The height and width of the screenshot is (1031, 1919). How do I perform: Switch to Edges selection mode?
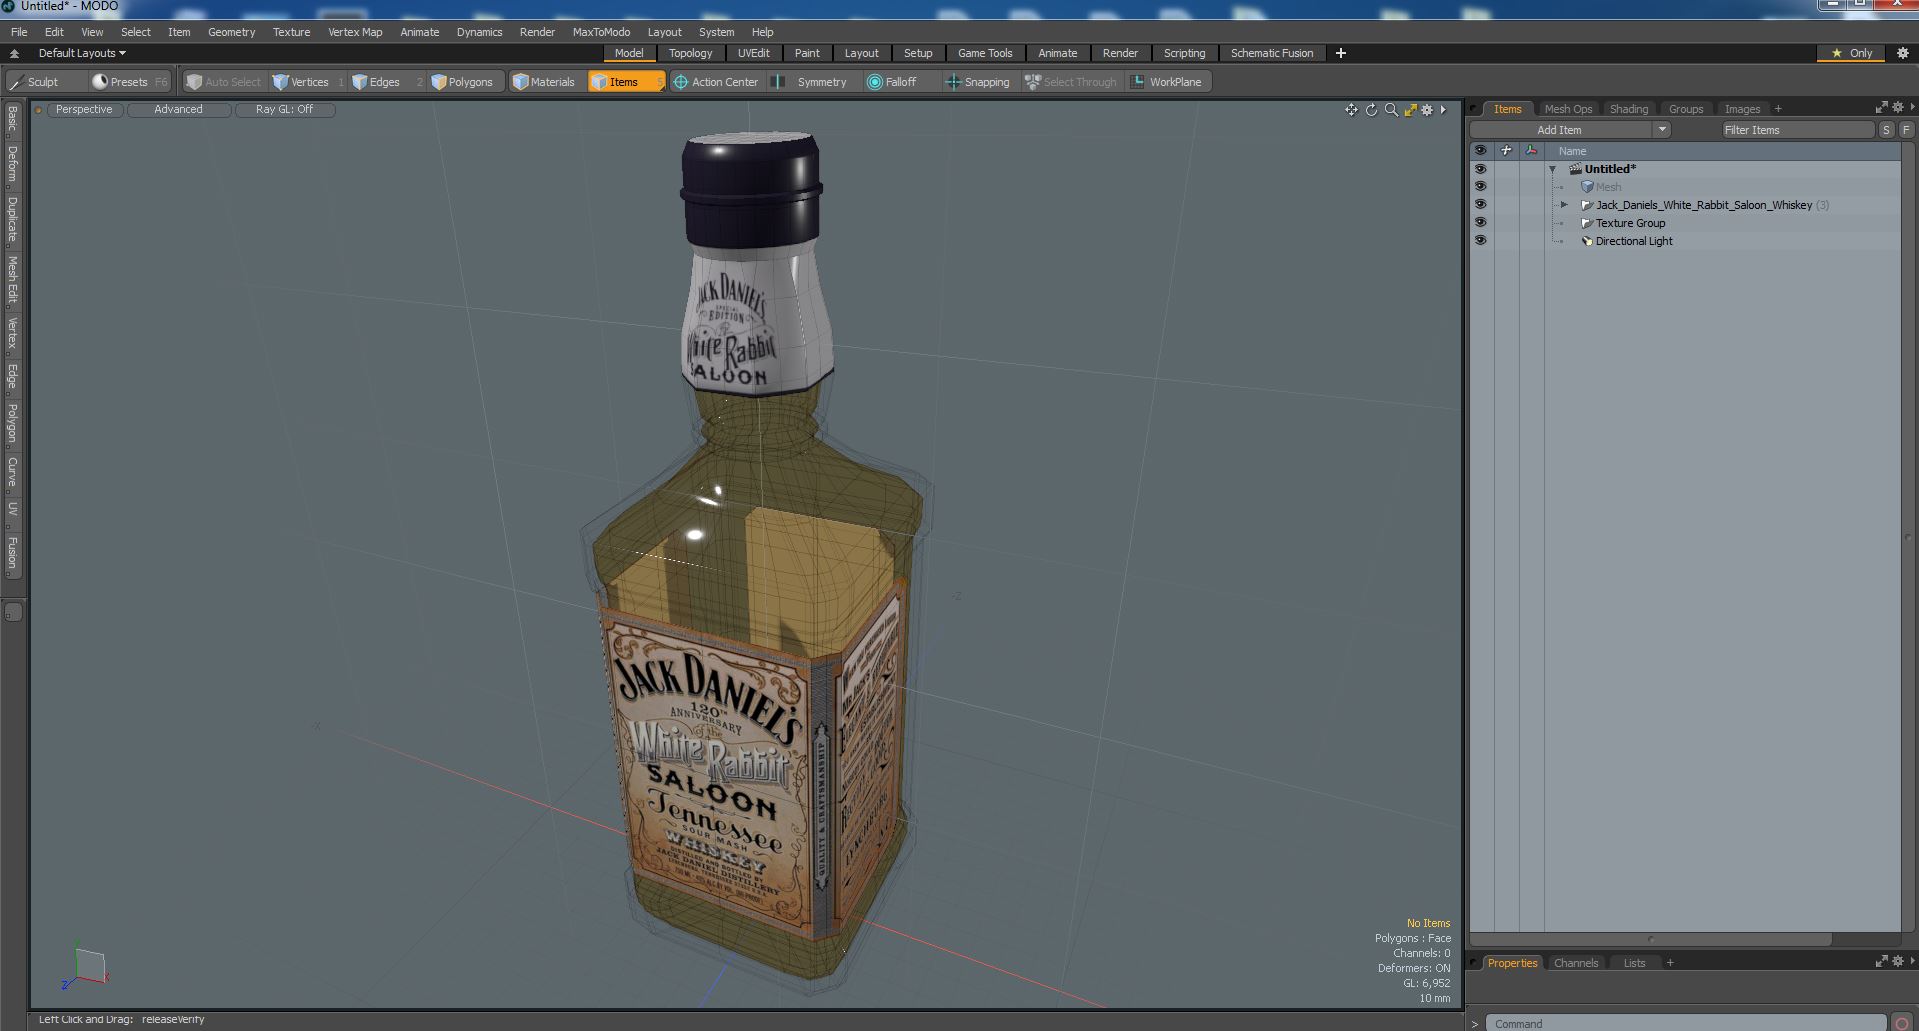386,82
